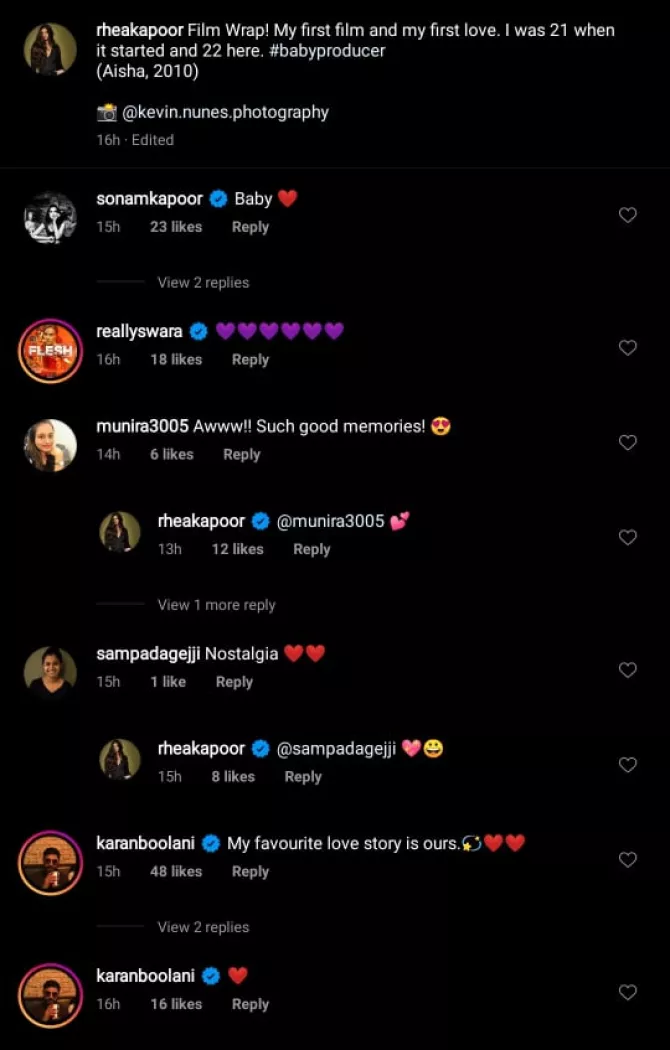Open sampadagejji's profile avatar
Screen dimensions: 670x1050
tap(50, 672)
